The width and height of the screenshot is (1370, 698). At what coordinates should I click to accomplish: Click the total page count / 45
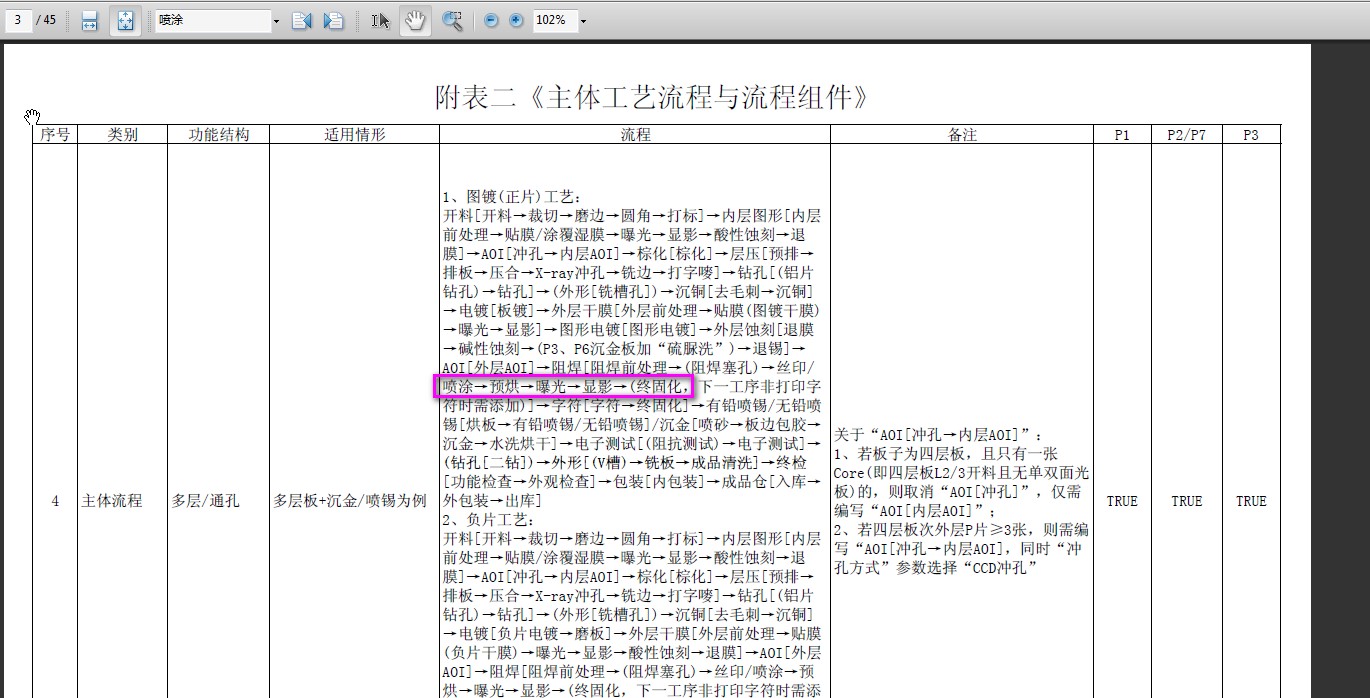click(47, 20)
